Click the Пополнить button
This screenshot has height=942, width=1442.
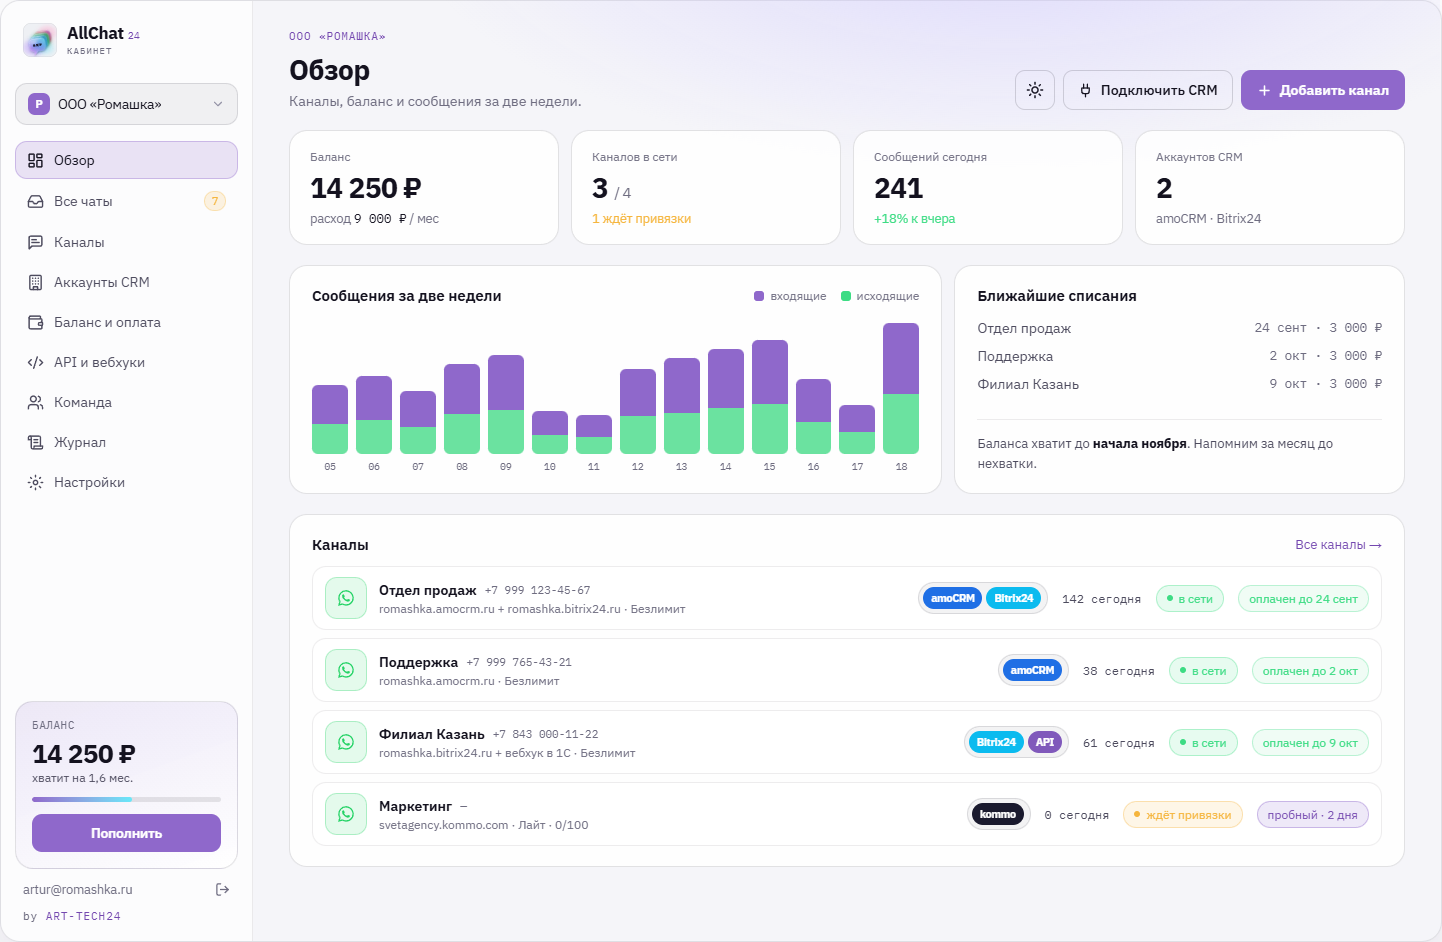[x=126, y=833]
